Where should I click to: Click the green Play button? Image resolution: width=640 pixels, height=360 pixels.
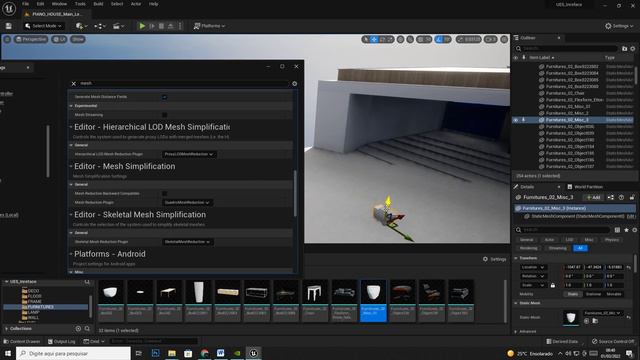[142, 26]
